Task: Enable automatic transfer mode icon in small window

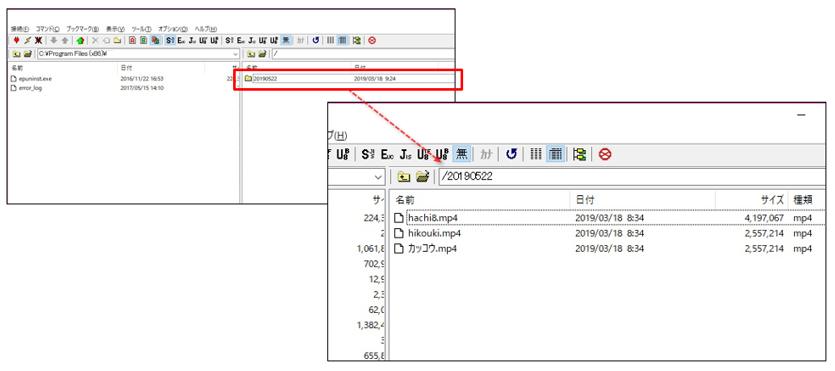Action: 155,40
